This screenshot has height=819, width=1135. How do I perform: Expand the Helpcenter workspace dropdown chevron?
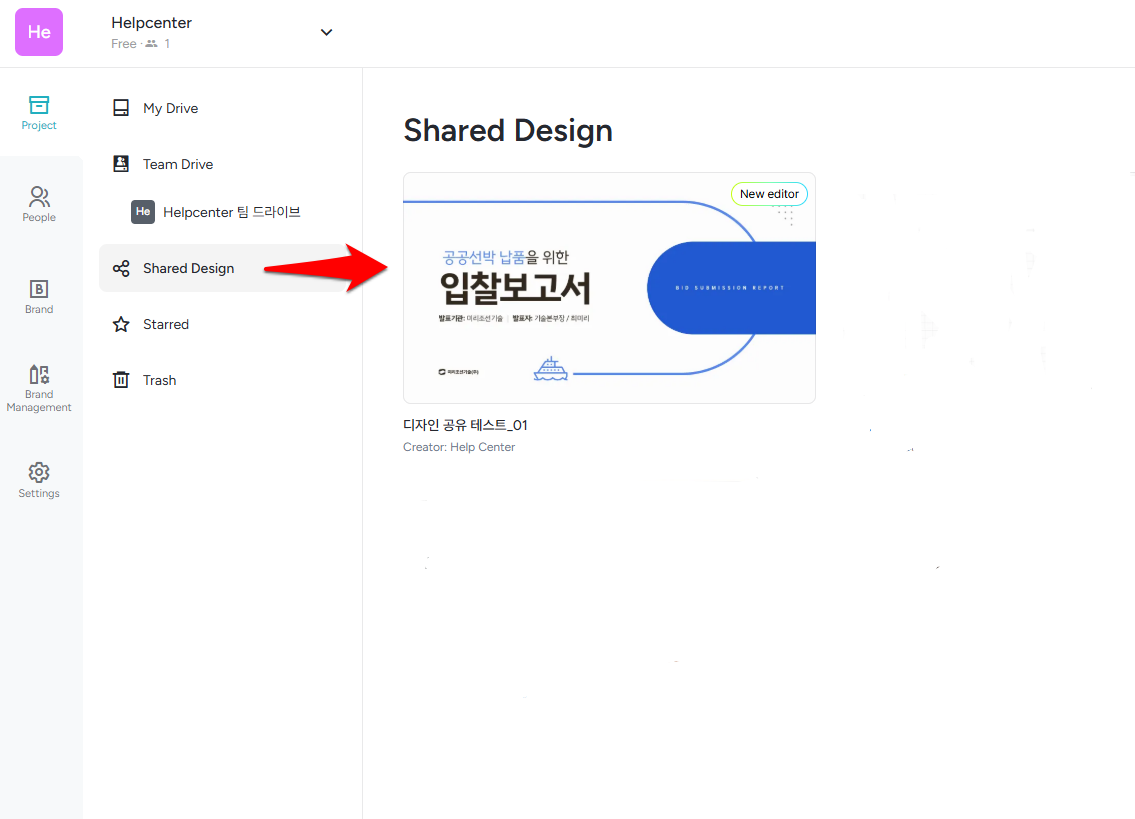[x=326, y=32]
